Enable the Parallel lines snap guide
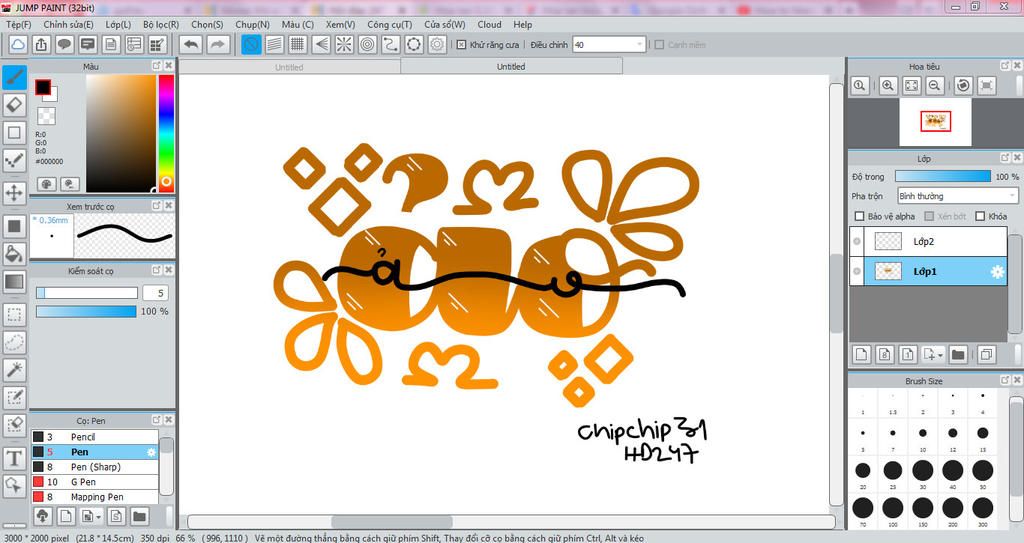 (x=274, y=44)
